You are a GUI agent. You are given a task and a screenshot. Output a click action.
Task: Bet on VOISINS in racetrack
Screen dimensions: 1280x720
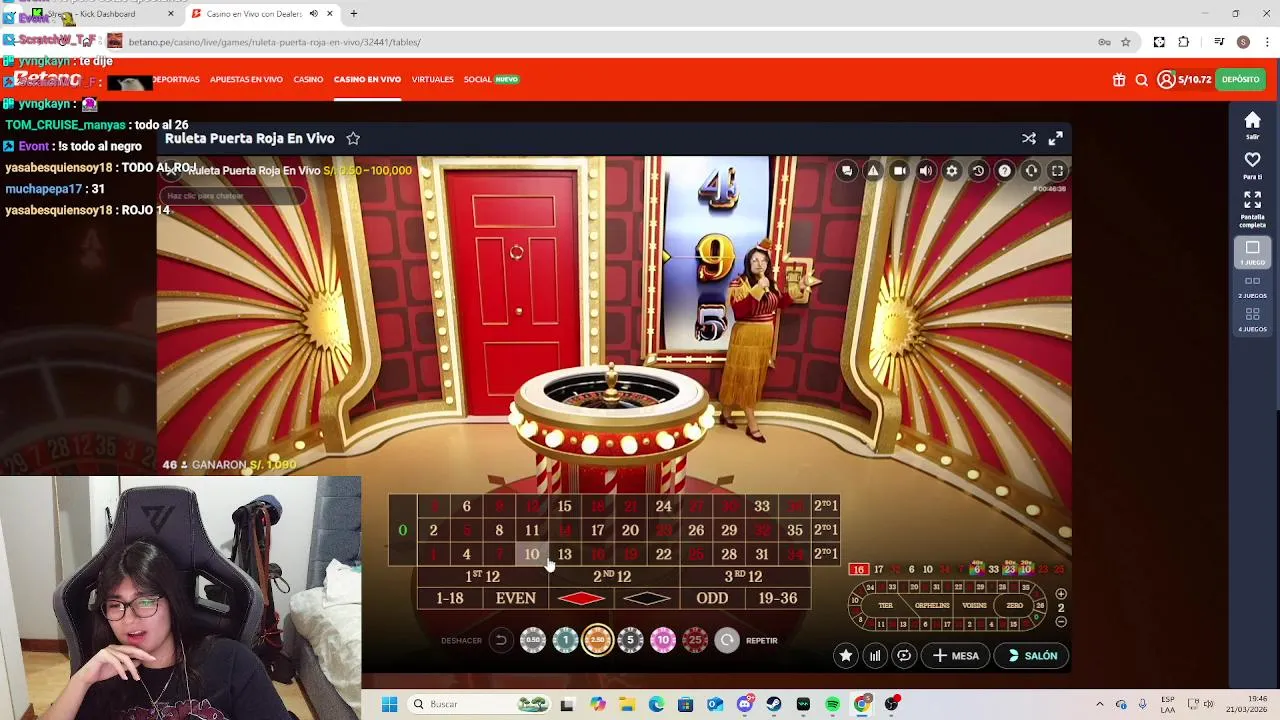pyautogui.click(x=974, y=605)
